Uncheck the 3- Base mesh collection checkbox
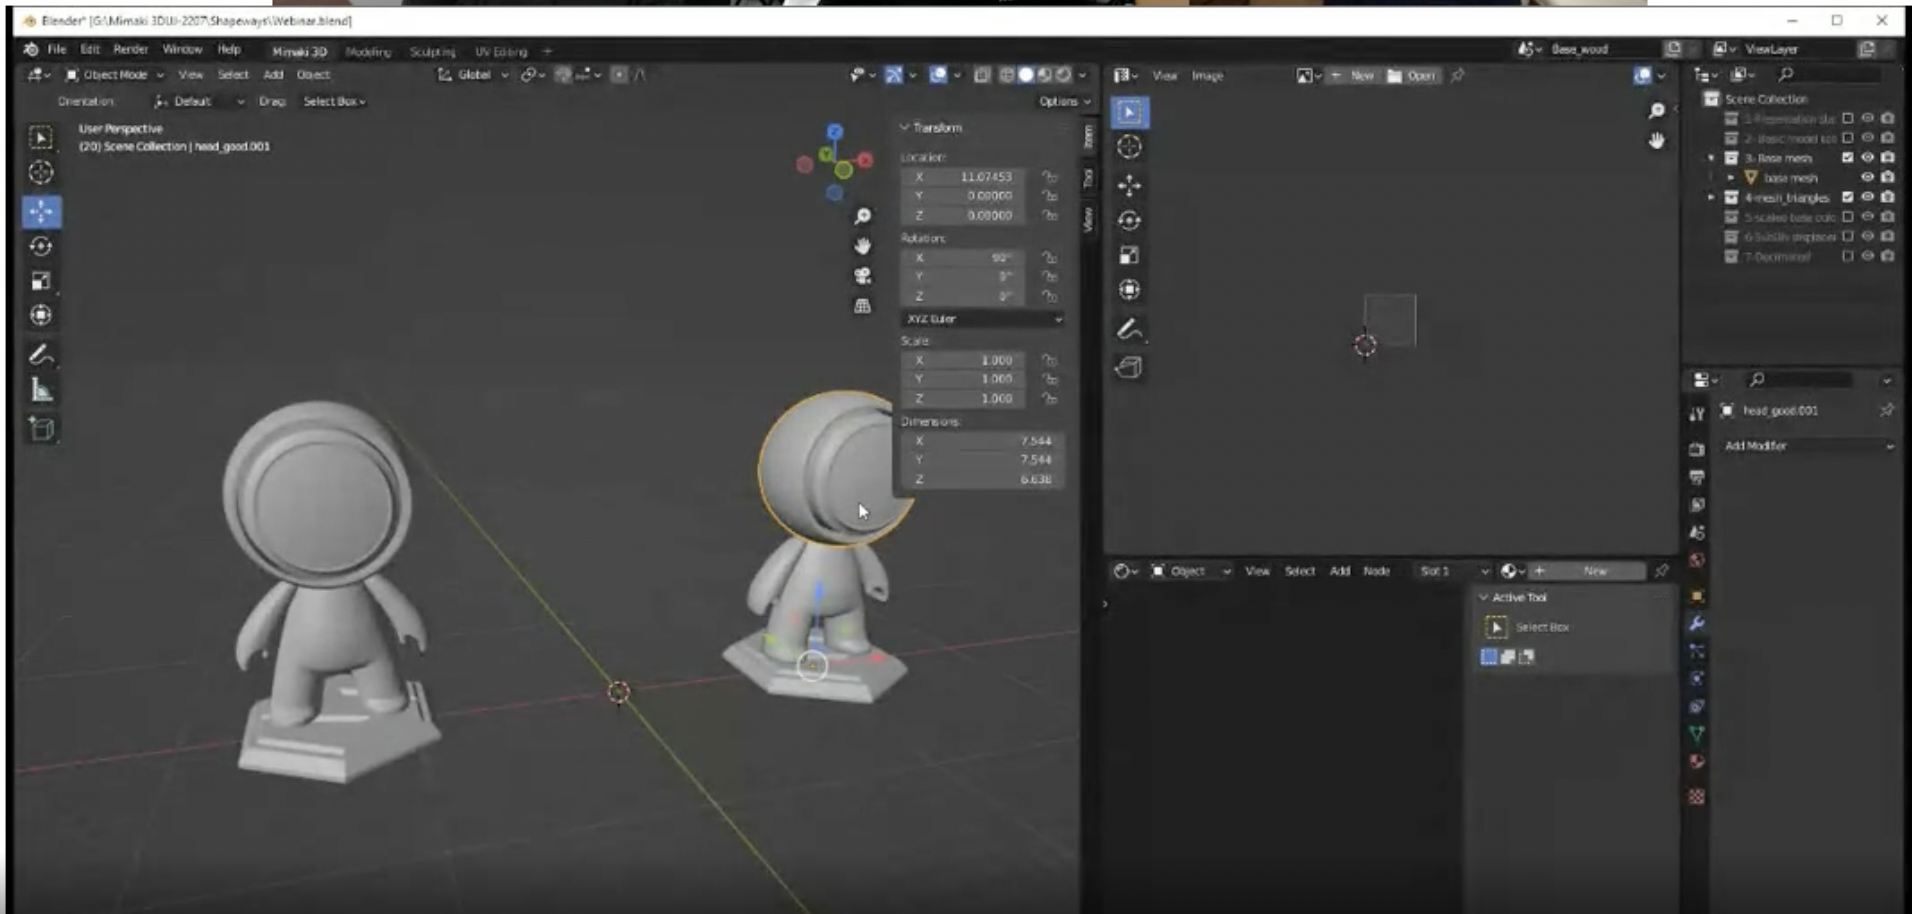 point(1847,158)
